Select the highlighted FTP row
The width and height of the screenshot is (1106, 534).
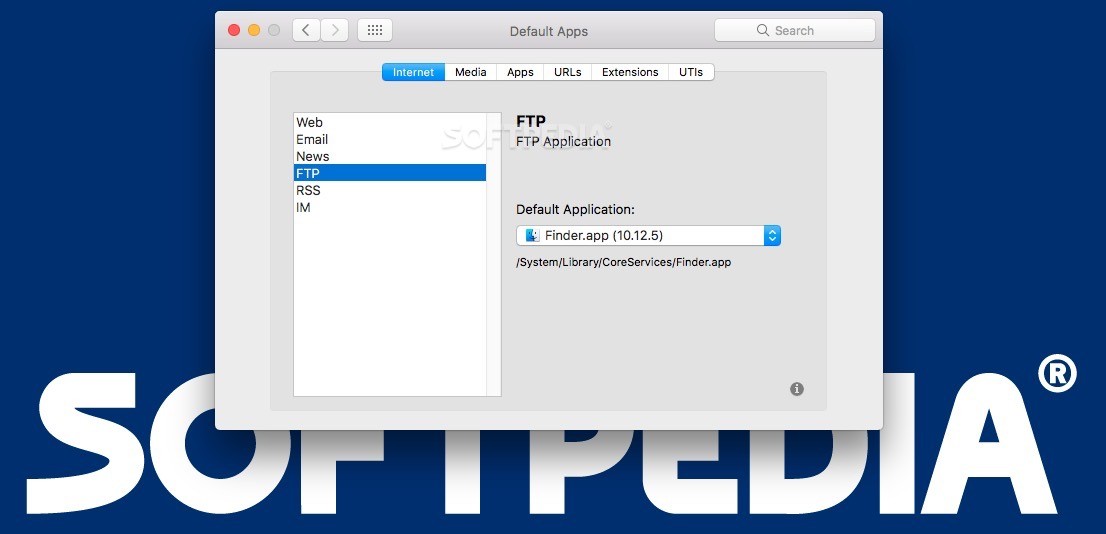pos(389,173)
